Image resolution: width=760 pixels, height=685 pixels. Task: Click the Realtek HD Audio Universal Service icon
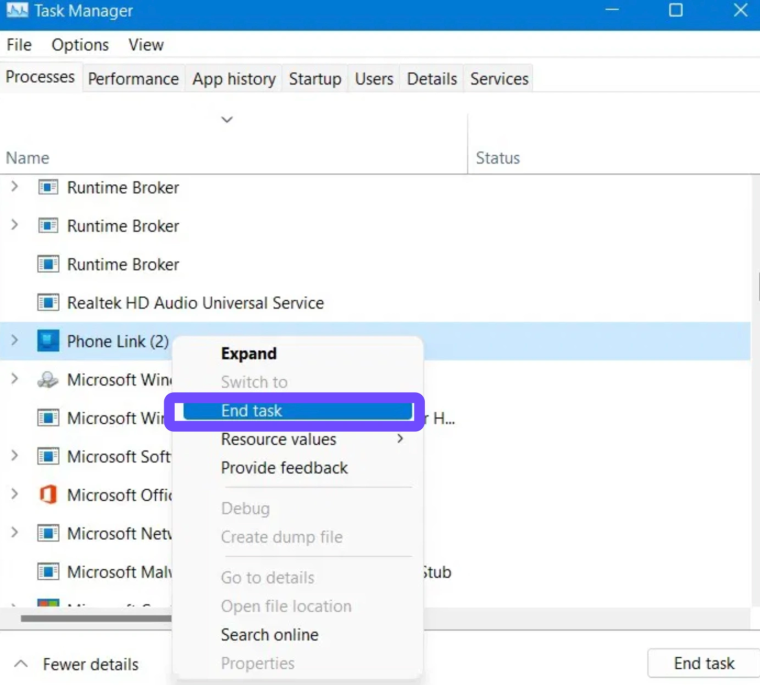48,303
